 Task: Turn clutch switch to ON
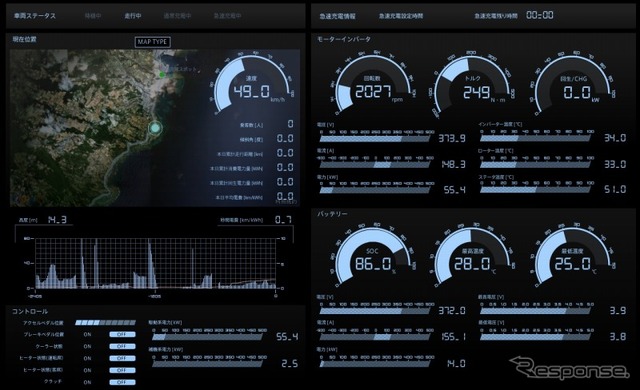[x=87, y=382]
